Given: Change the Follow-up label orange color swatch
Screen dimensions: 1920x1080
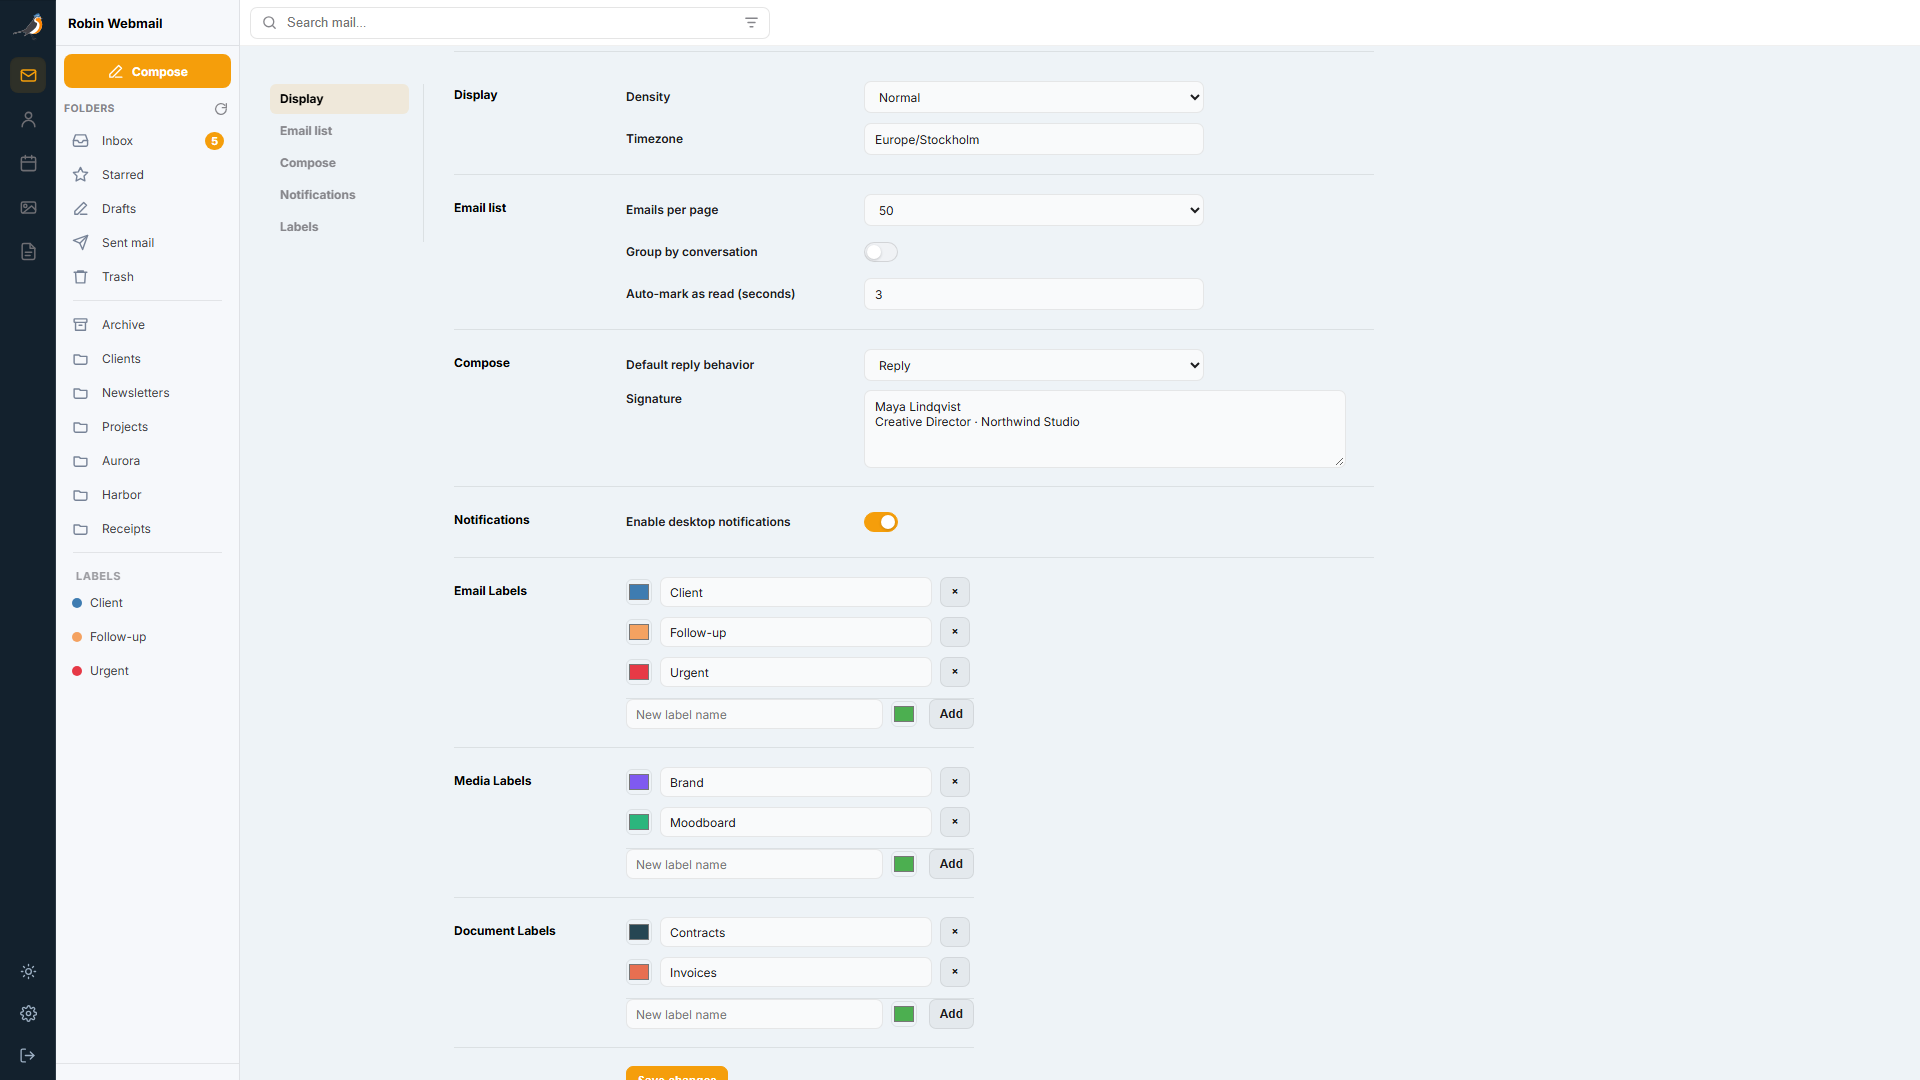Looking at the screenshot, I should coord(639,632).
